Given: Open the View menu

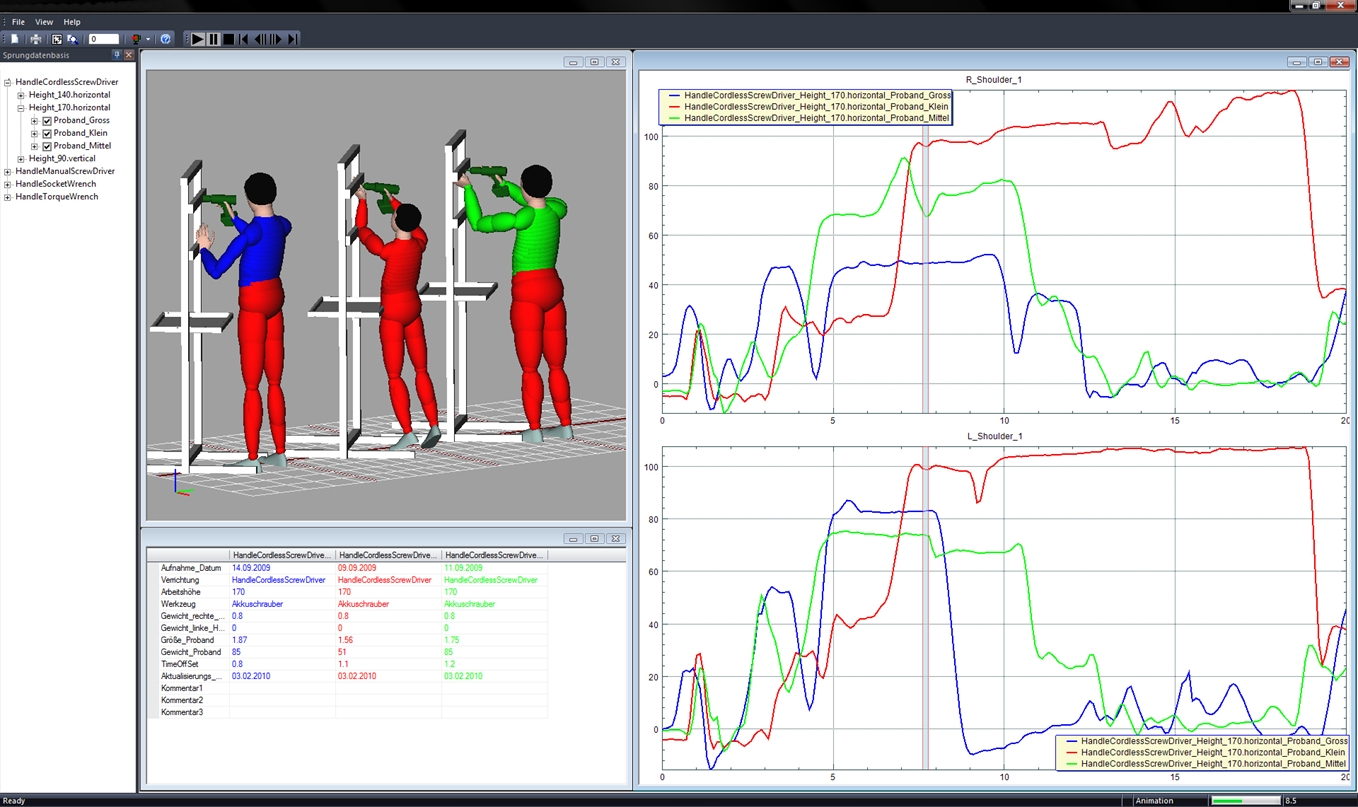Looking at the screenshot, I should 44,22.
